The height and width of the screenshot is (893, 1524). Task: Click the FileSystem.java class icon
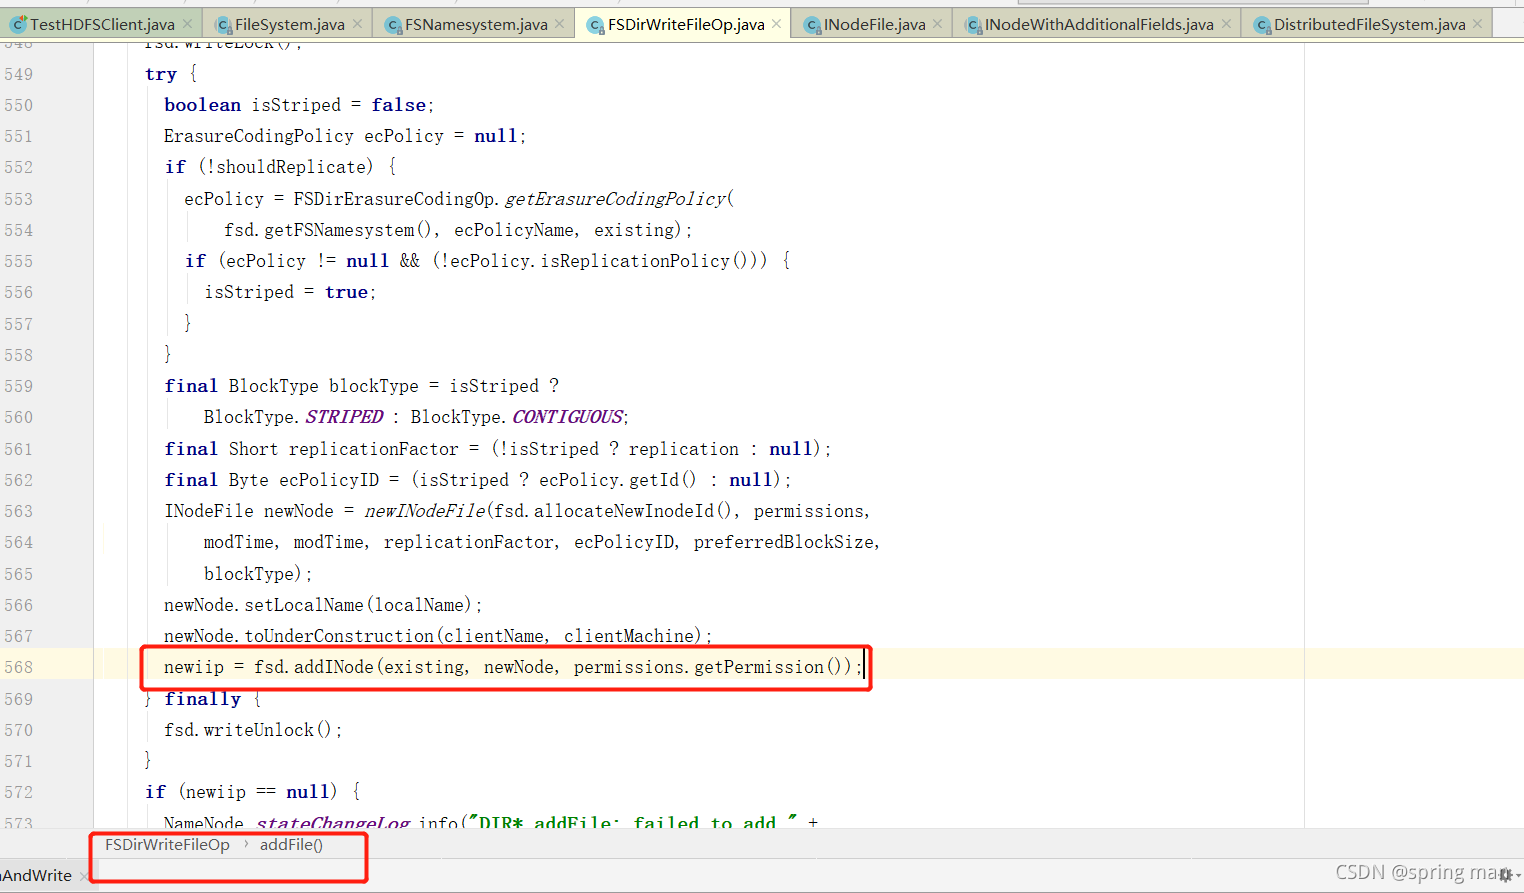pyautogui.click(x=224, y=25)
